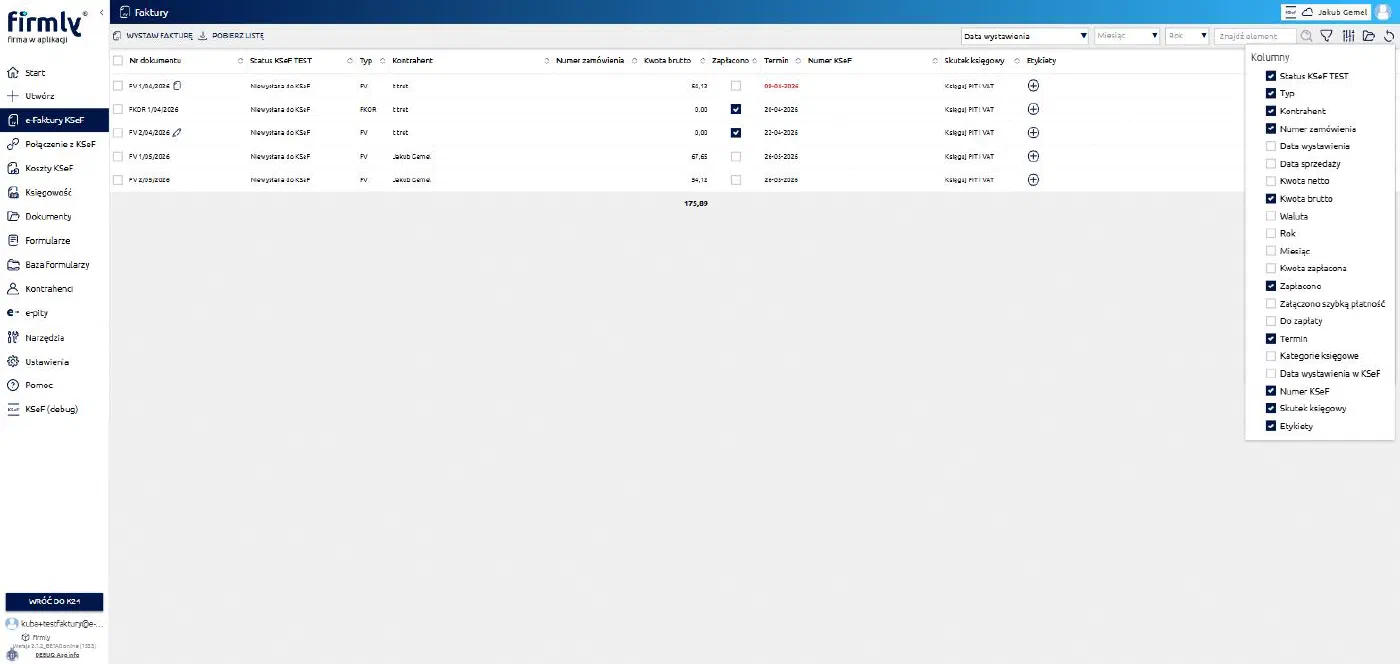Open the filter funnel icon
The height and width of the screenshot is (664, 1400).
1327,36
